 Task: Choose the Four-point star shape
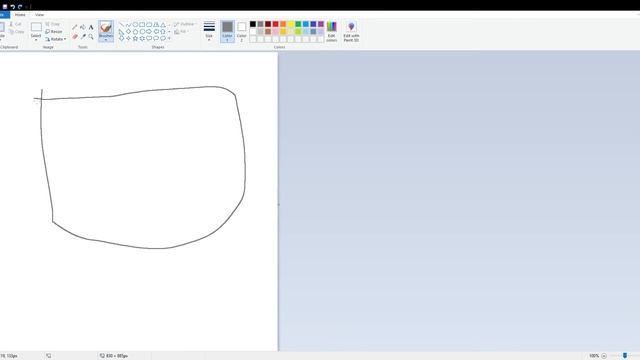pyautogui.click(x=128, y=38)
